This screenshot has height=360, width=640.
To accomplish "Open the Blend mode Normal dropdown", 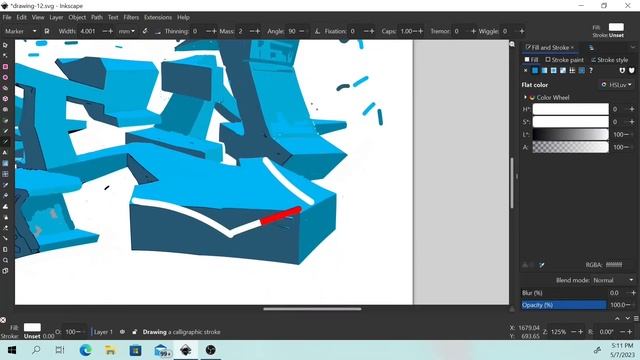I will (x=613, y=280).
